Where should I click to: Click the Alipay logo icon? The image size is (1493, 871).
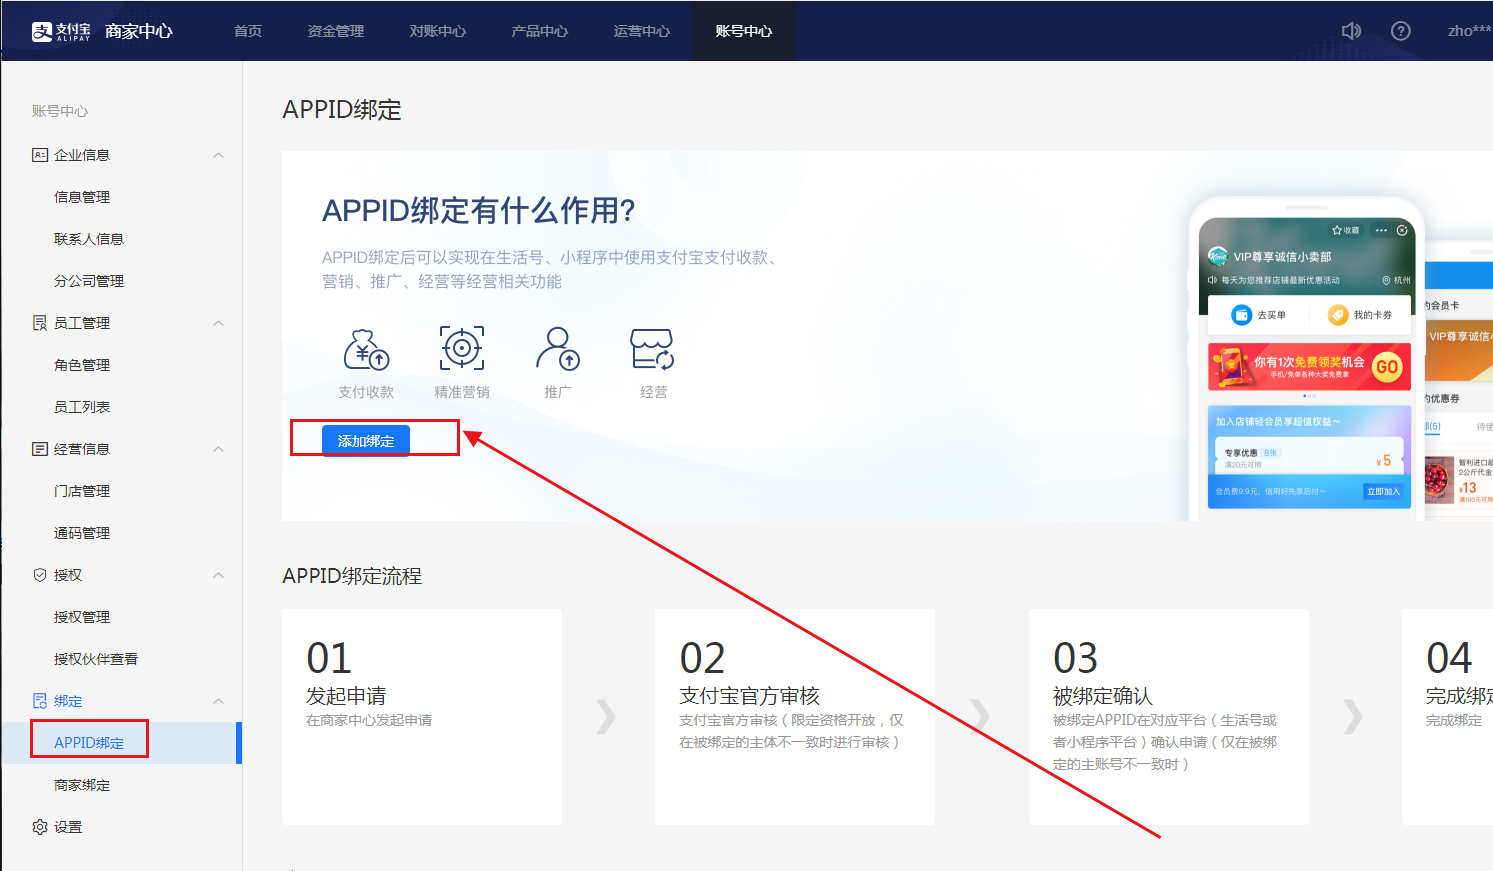point(42,32)
